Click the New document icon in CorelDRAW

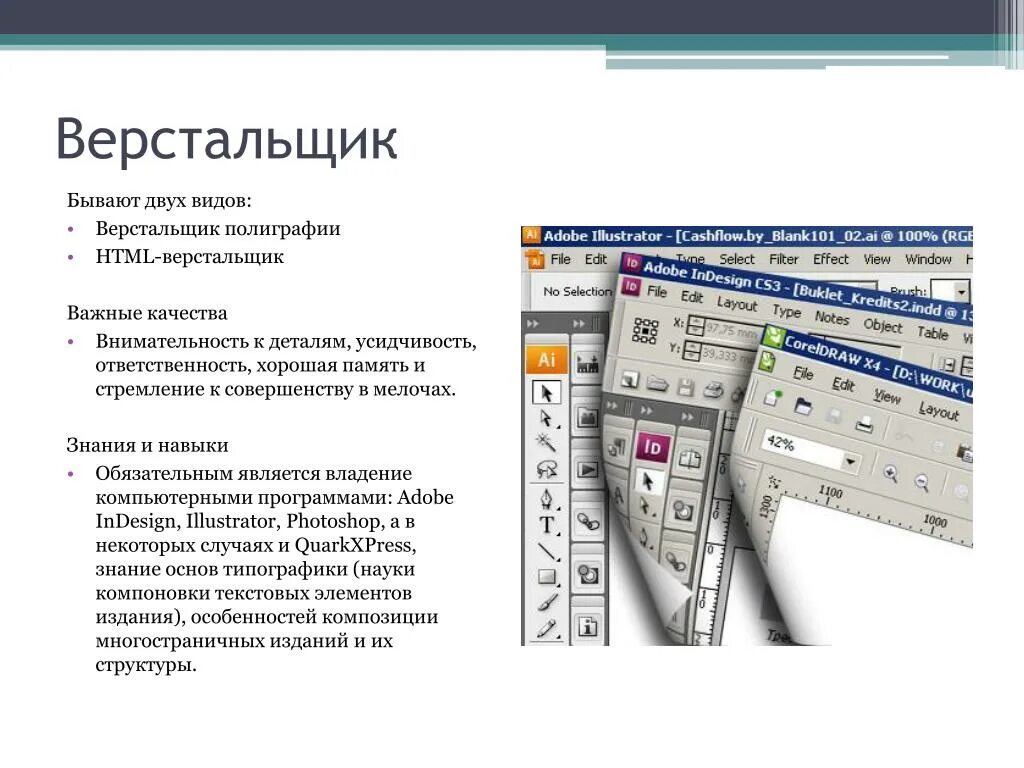(774, 396)
